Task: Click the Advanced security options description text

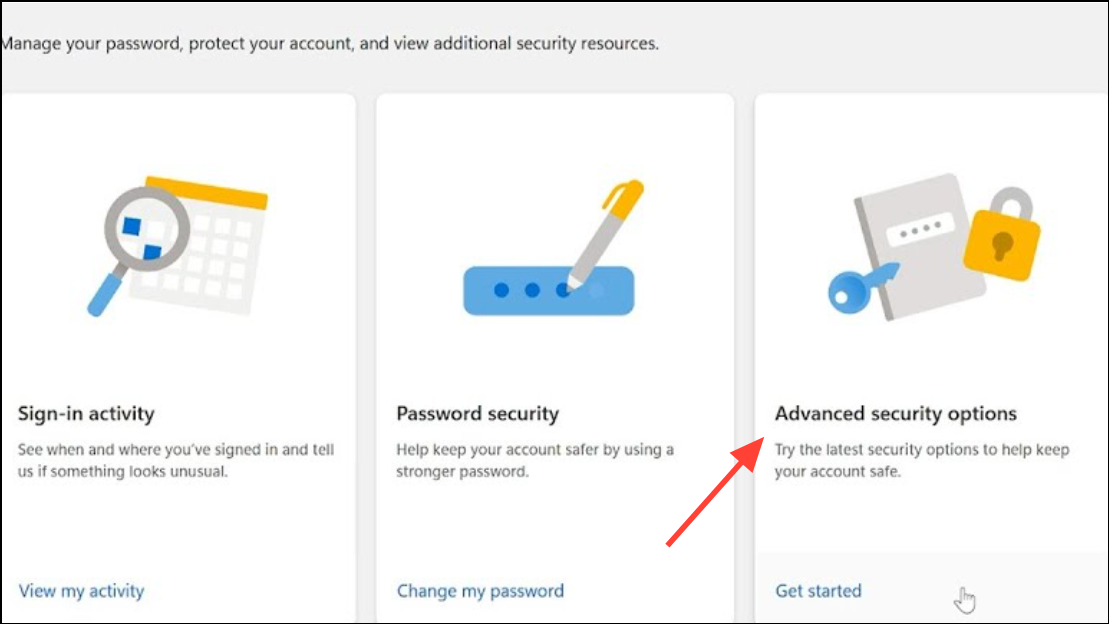Action: 921,460
